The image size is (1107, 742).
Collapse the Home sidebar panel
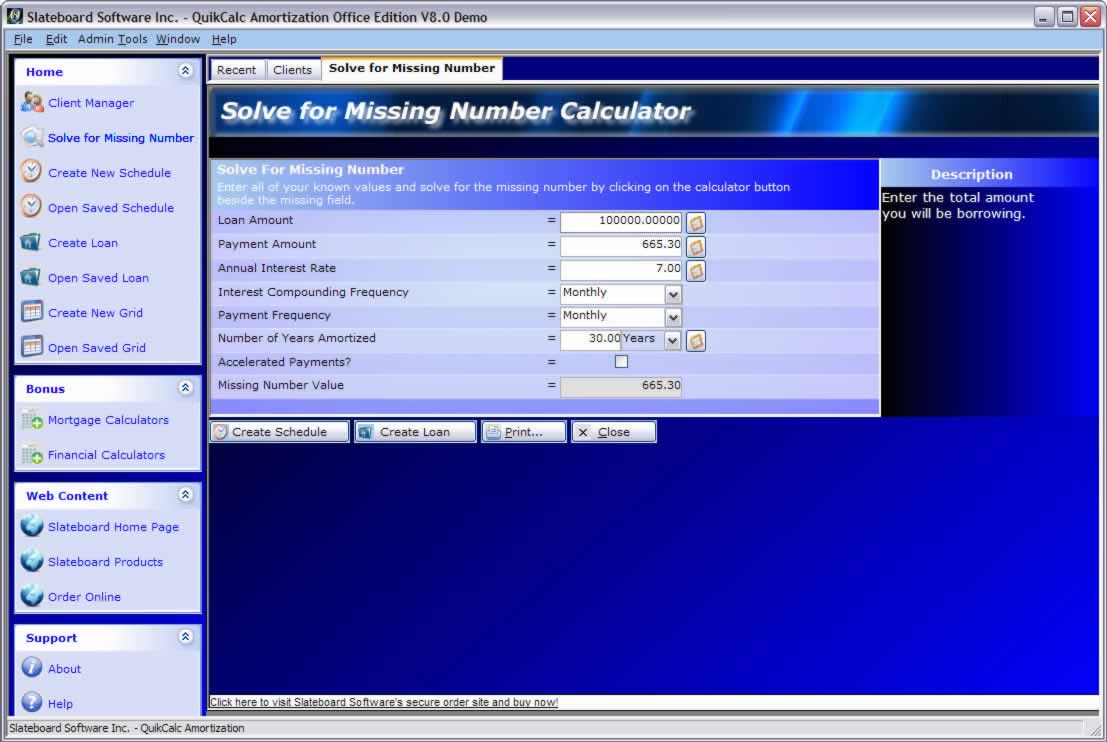click(185, 71)
